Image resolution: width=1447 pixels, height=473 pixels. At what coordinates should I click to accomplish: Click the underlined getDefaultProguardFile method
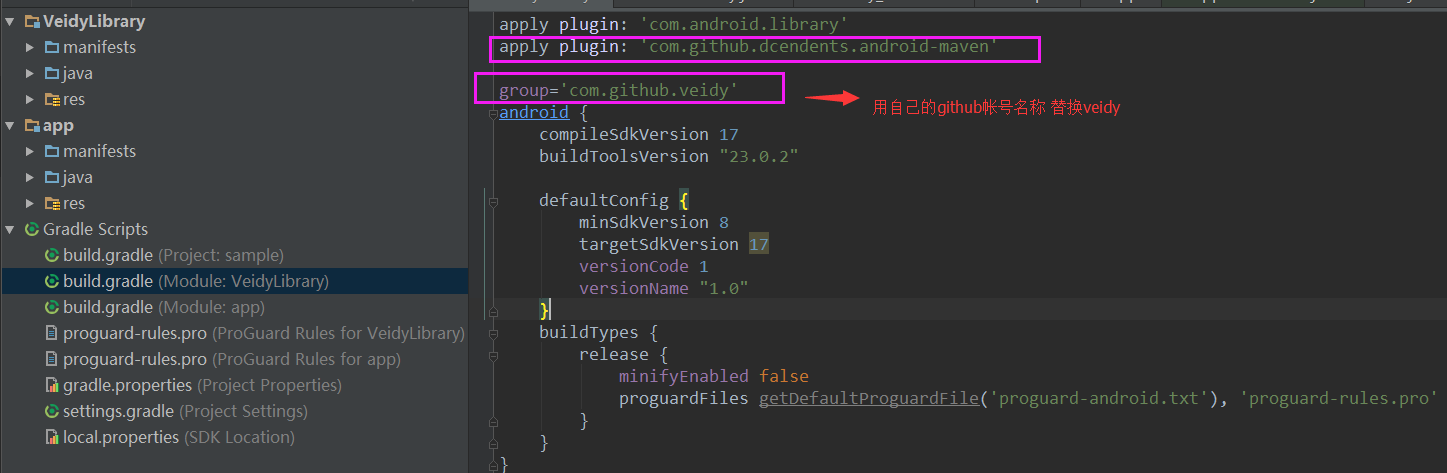pyautogui.click(x=868, y=399)
